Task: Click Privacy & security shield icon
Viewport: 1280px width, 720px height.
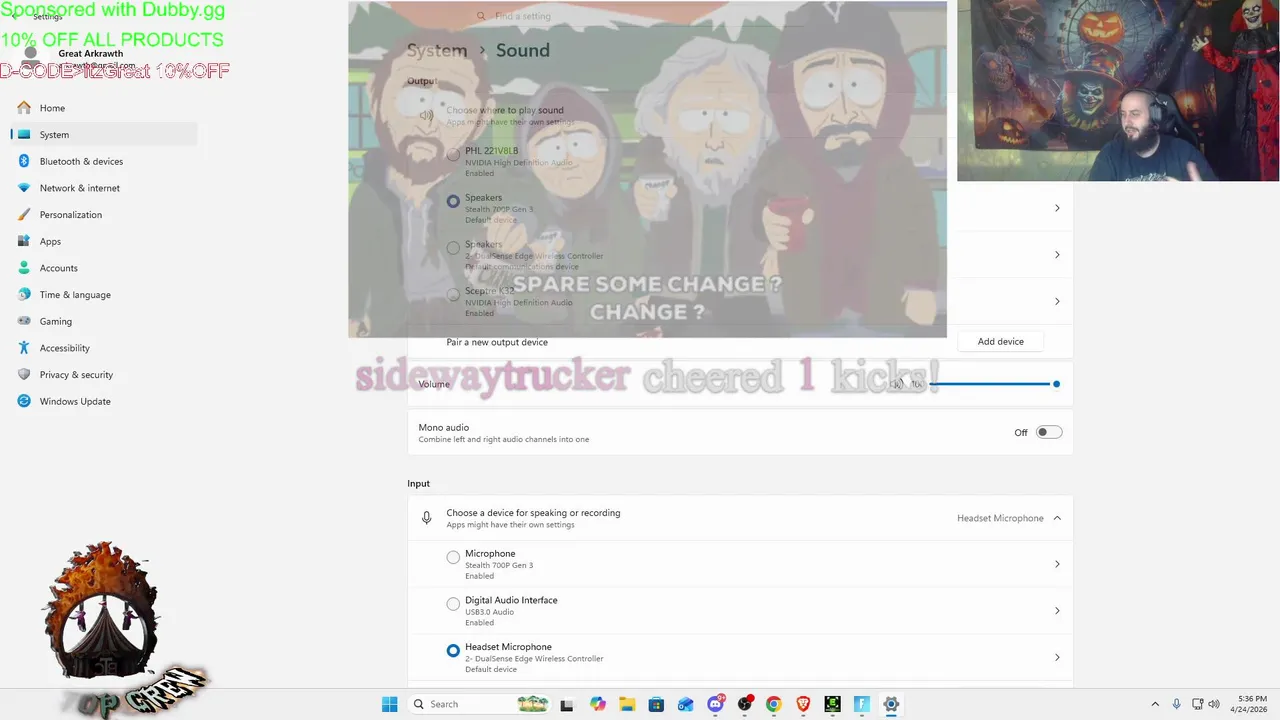Action: click(24, 374)
